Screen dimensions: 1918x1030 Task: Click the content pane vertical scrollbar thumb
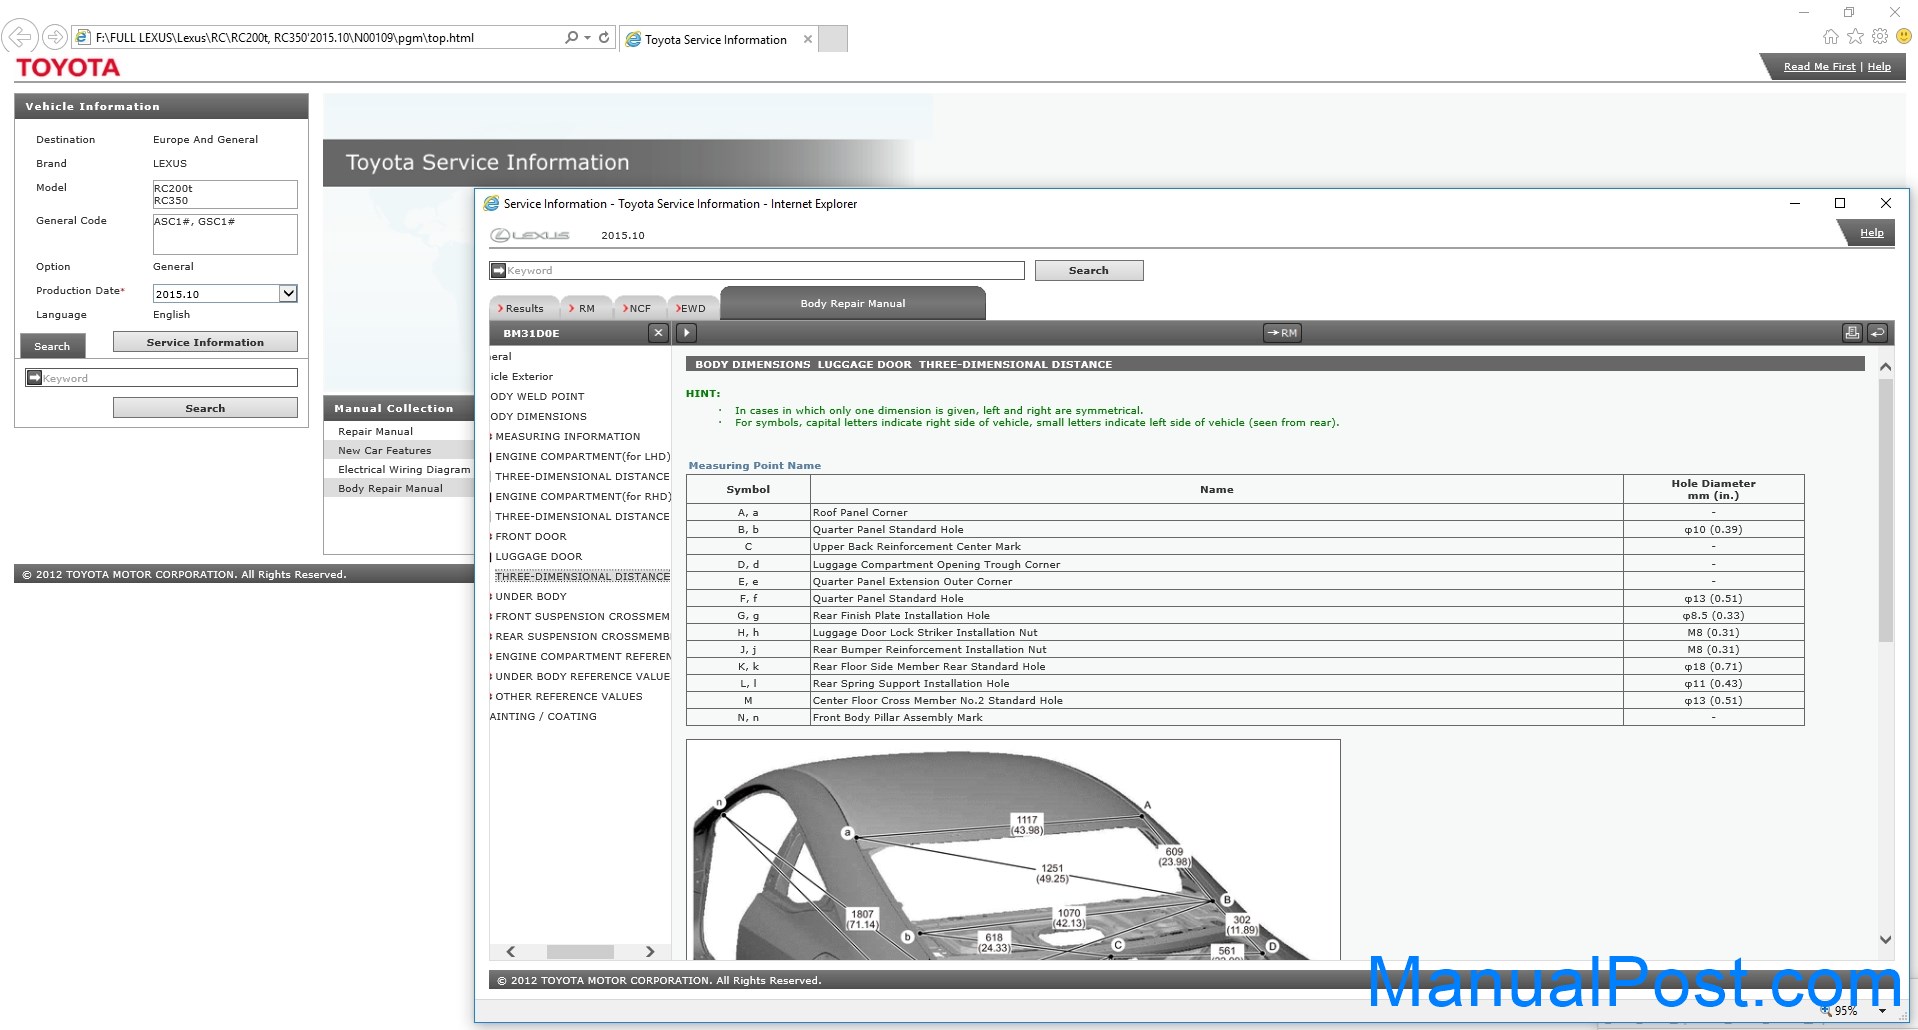[1885, 510]
